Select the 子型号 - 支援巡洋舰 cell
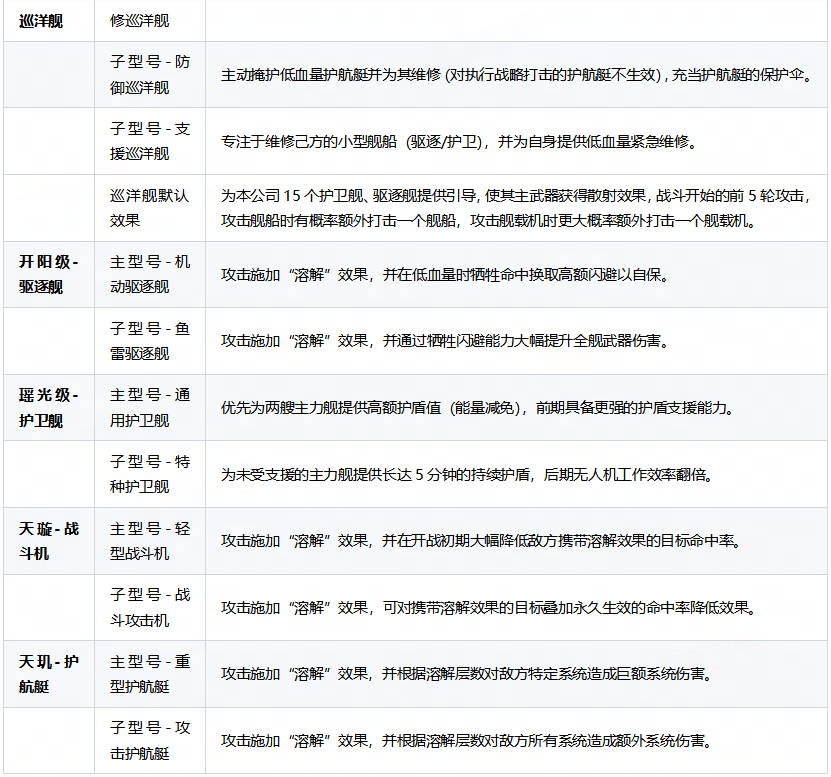 (150, 141)
